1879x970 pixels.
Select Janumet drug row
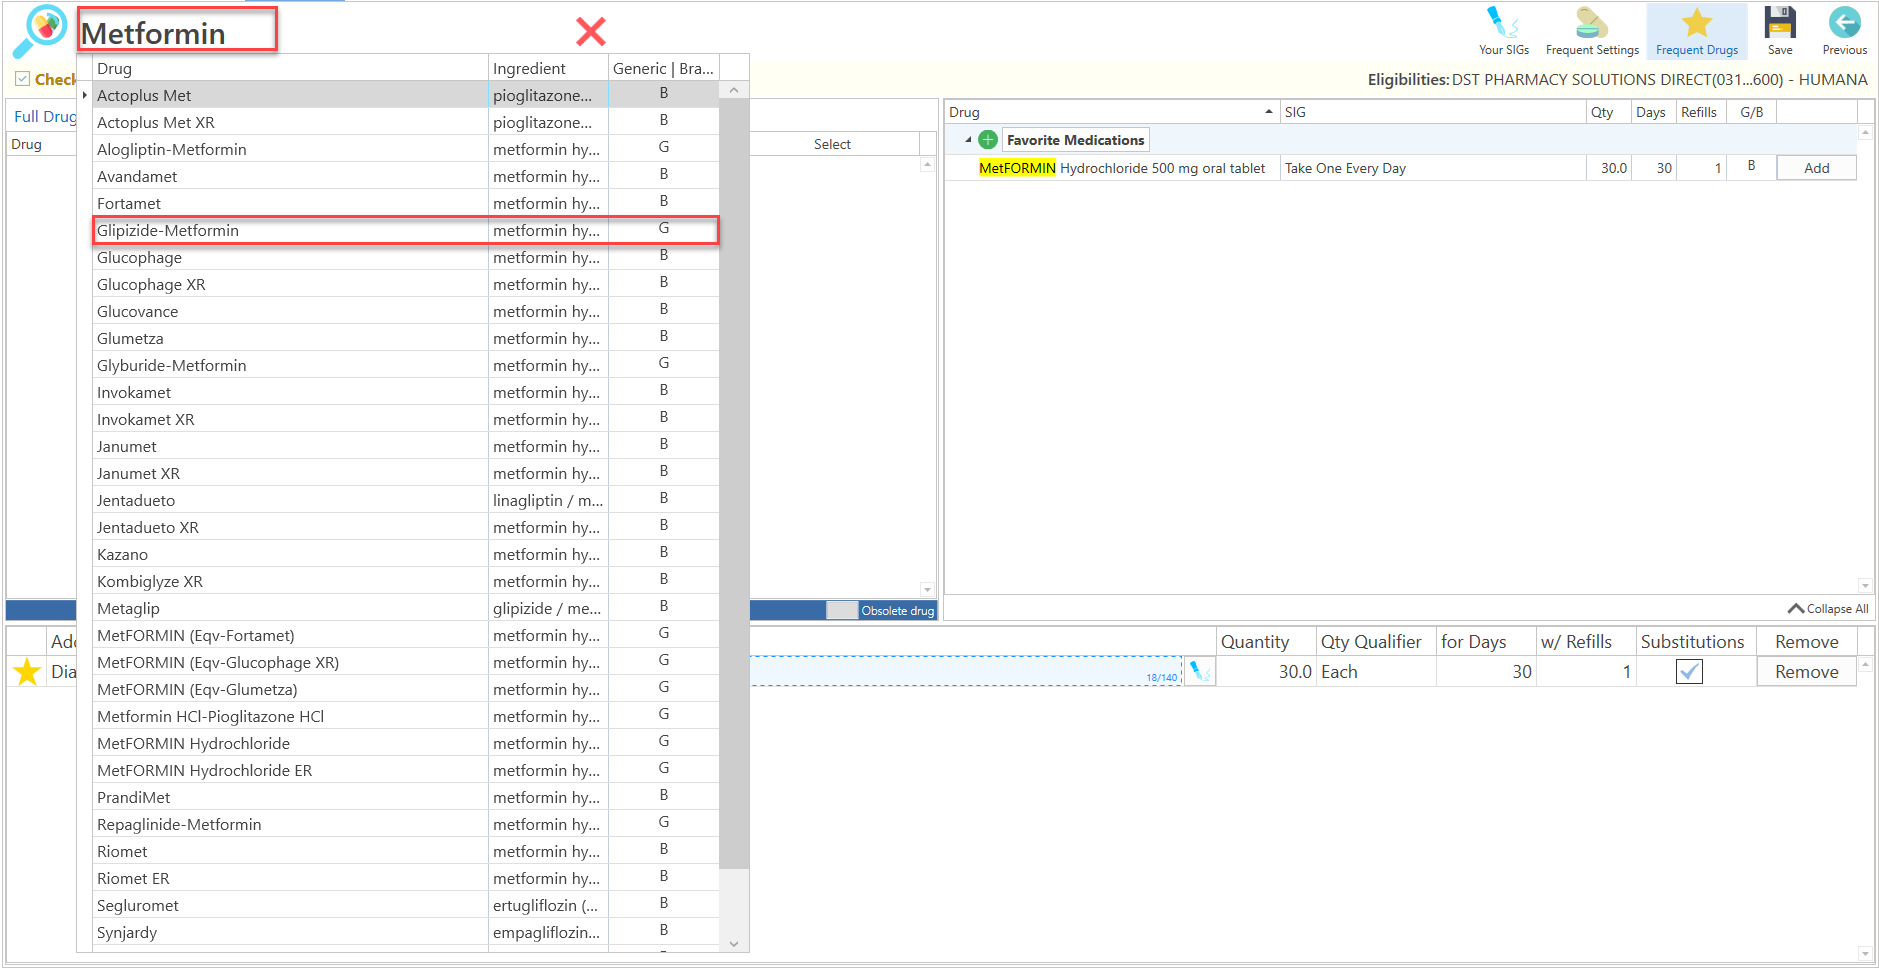(x=406, y=446)
